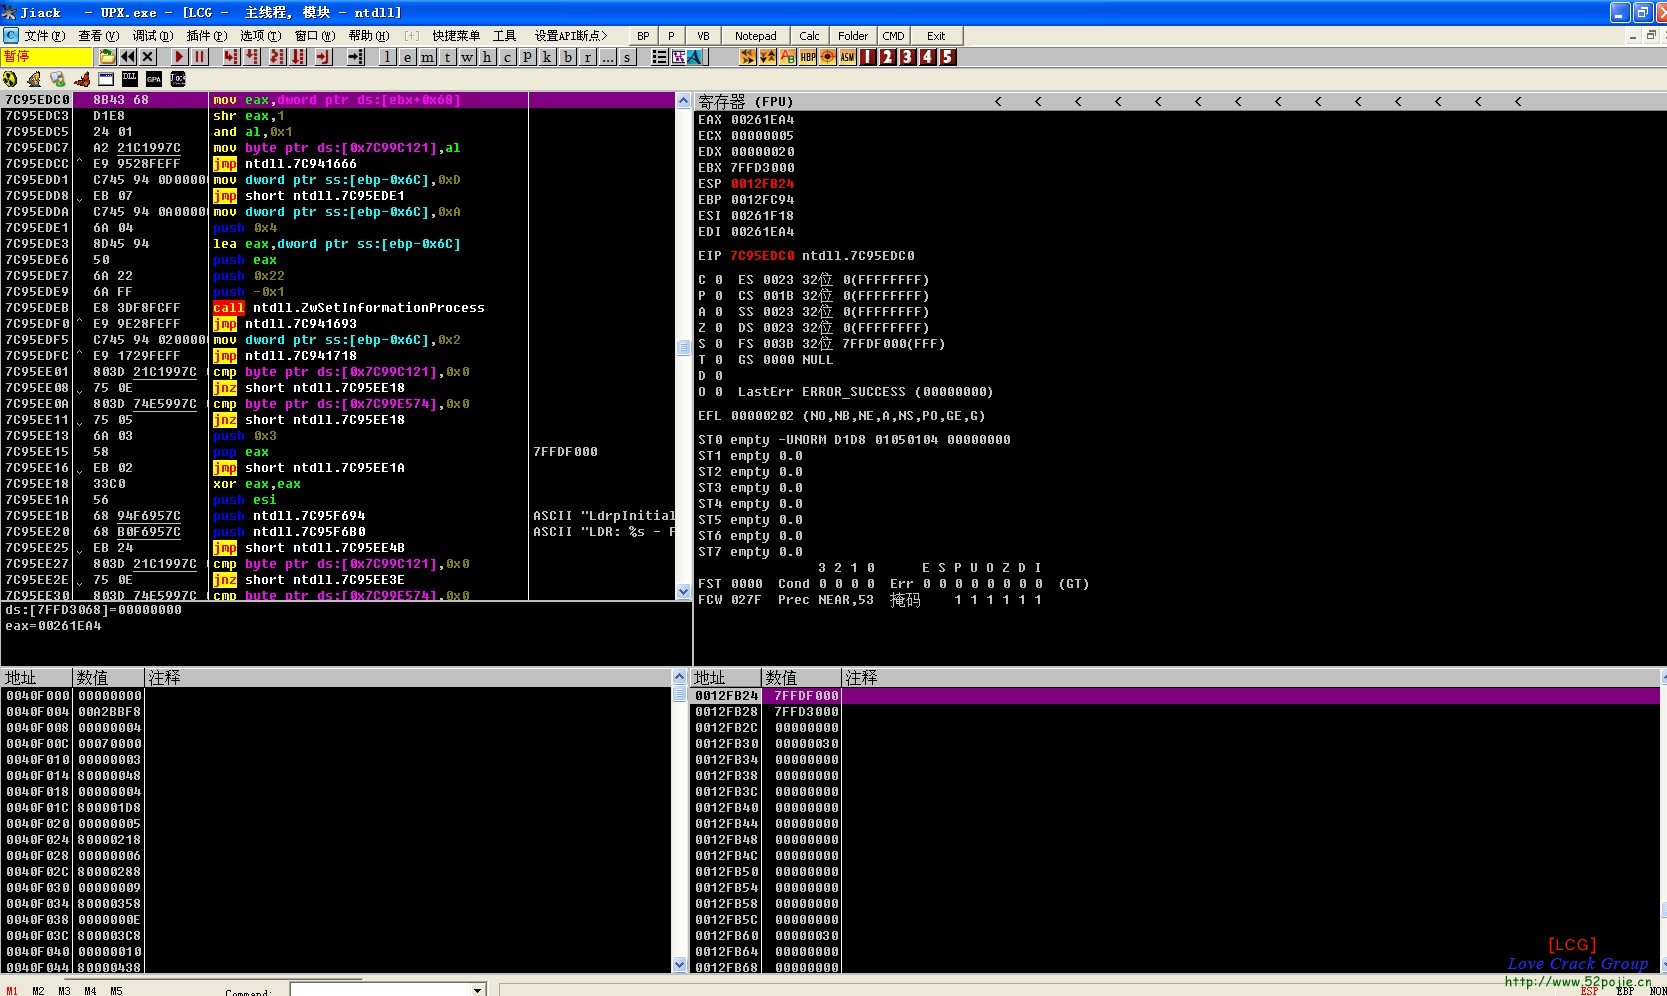Click the Step over toolbar icon
The width and height of the screenshot is (1667, 996).
point(252,57)
